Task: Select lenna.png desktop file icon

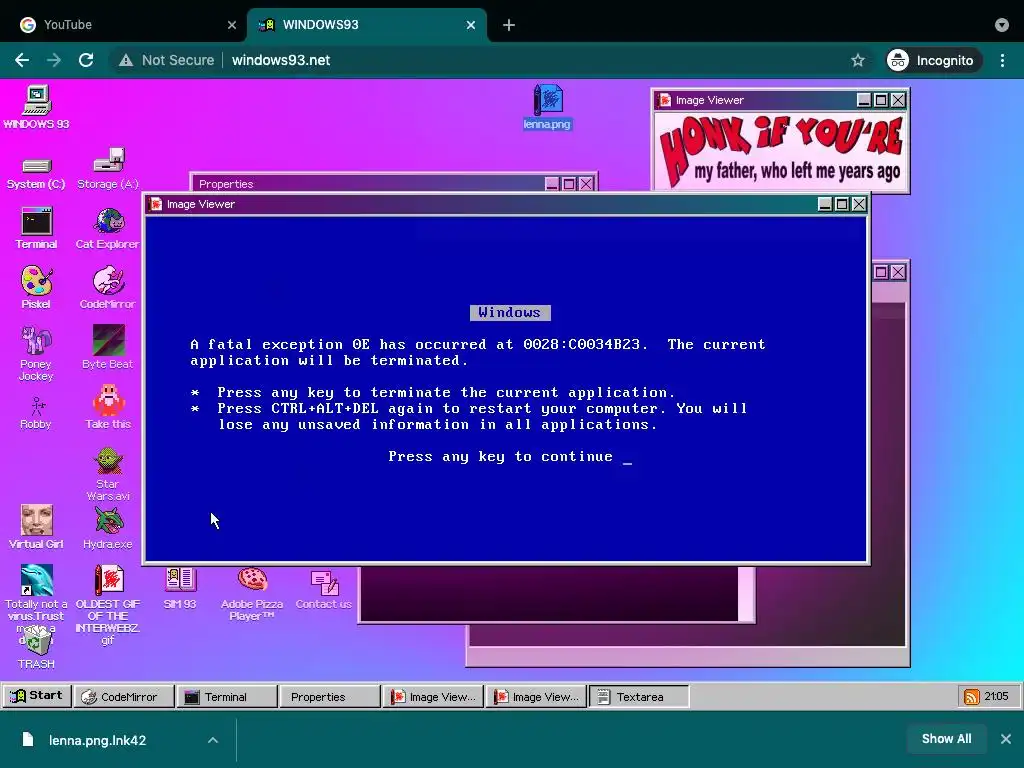Action: click(x=547, y=107)
